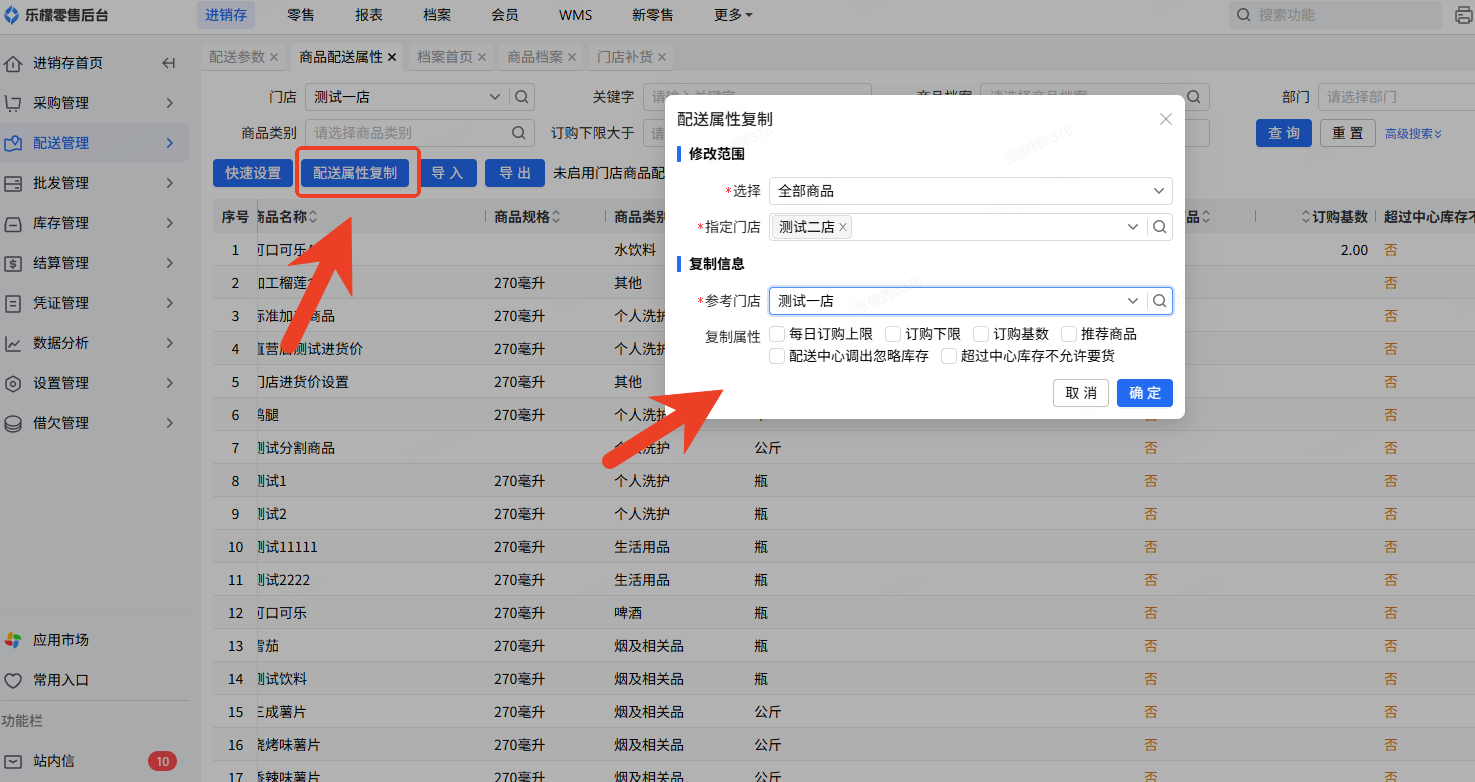Viewport: 1475px width, 782px height.
Task: Close the 配送属性复制 dialog
Action: [1165, 119]
